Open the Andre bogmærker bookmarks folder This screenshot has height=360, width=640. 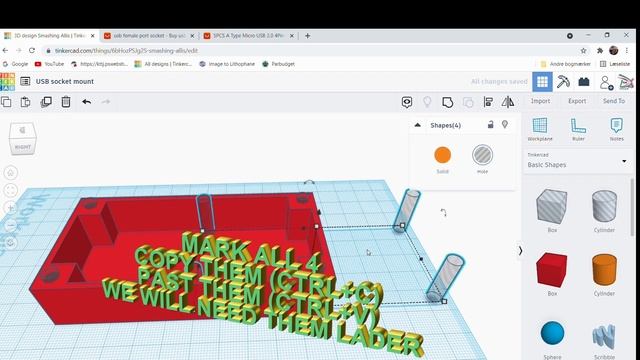[x=565, y=64]
